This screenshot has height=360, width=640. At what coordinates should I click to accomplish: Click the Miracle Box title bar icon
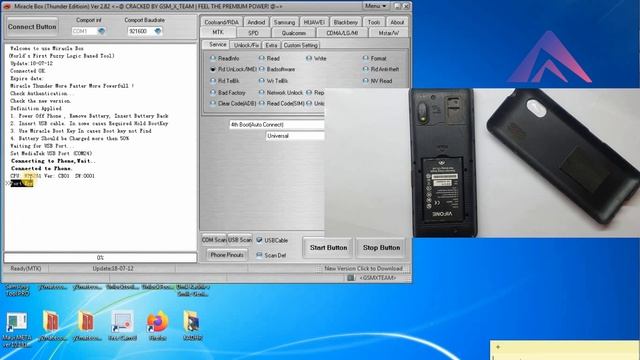point(7,6)
